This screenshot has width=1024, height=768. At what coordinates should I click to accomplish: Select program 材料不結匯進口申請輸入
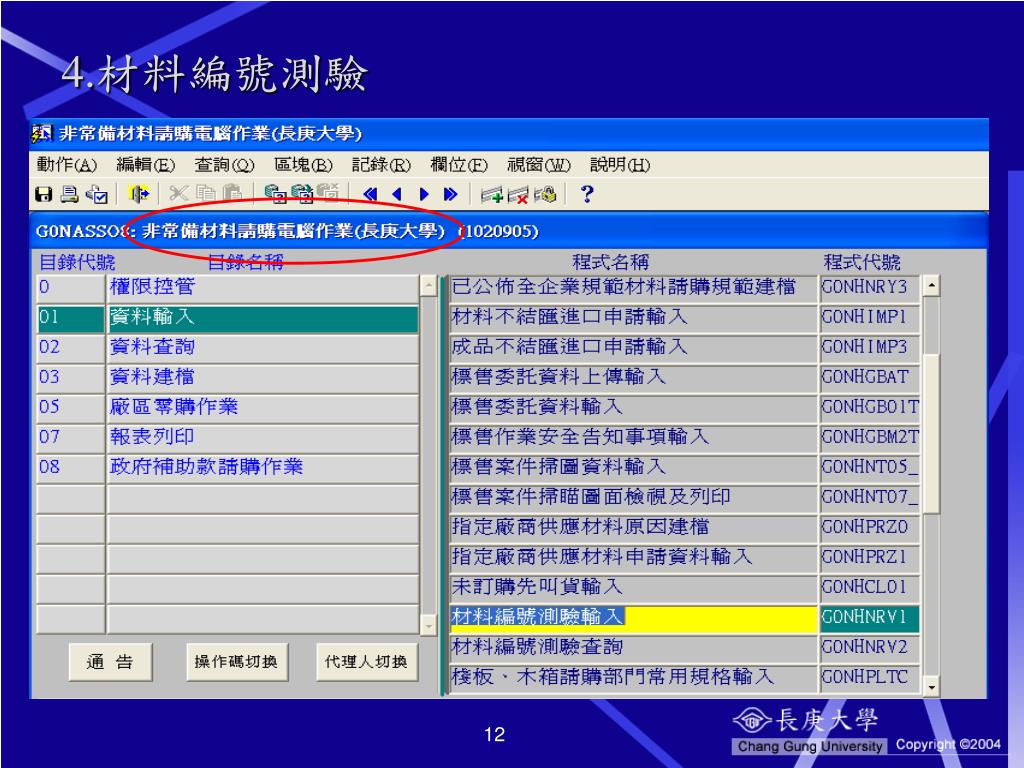pyautogui.click(x=633, y=317)
